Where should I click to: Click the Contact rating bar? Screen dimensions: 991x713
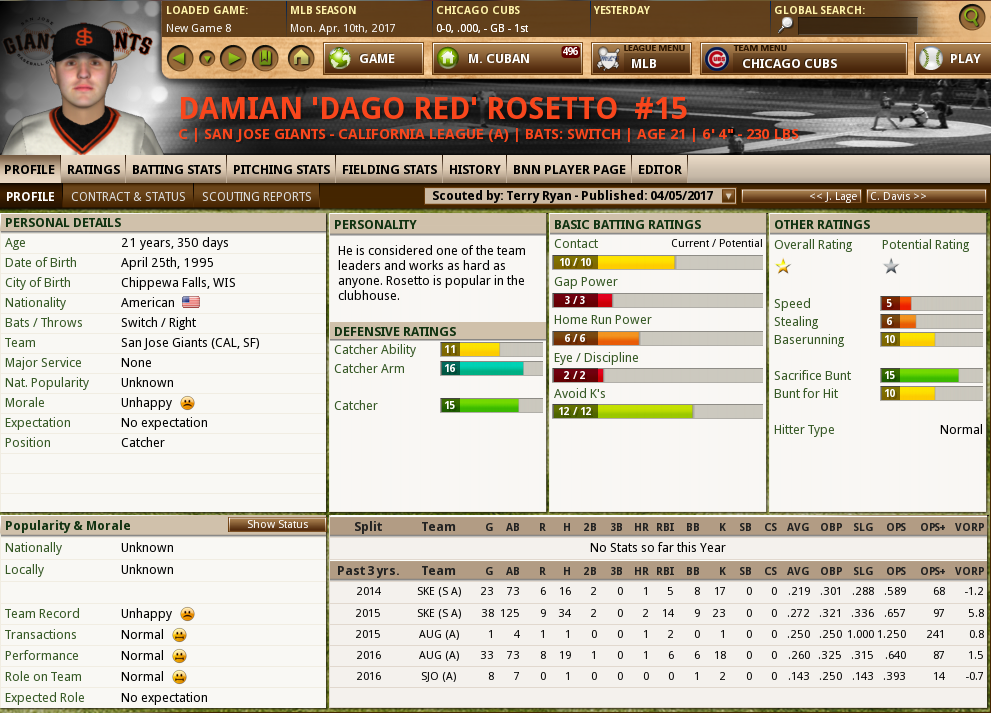point(657,262)
